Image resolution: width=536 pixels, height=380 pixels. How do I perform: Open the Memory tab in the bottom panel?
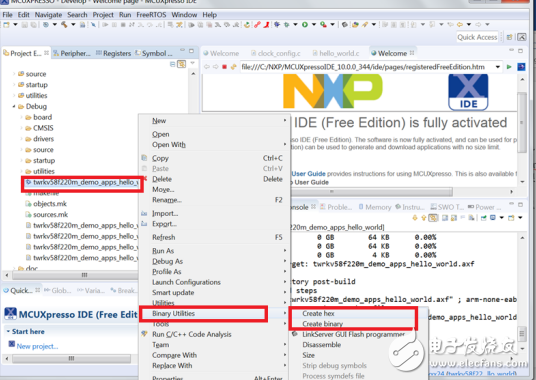[375, 207]
